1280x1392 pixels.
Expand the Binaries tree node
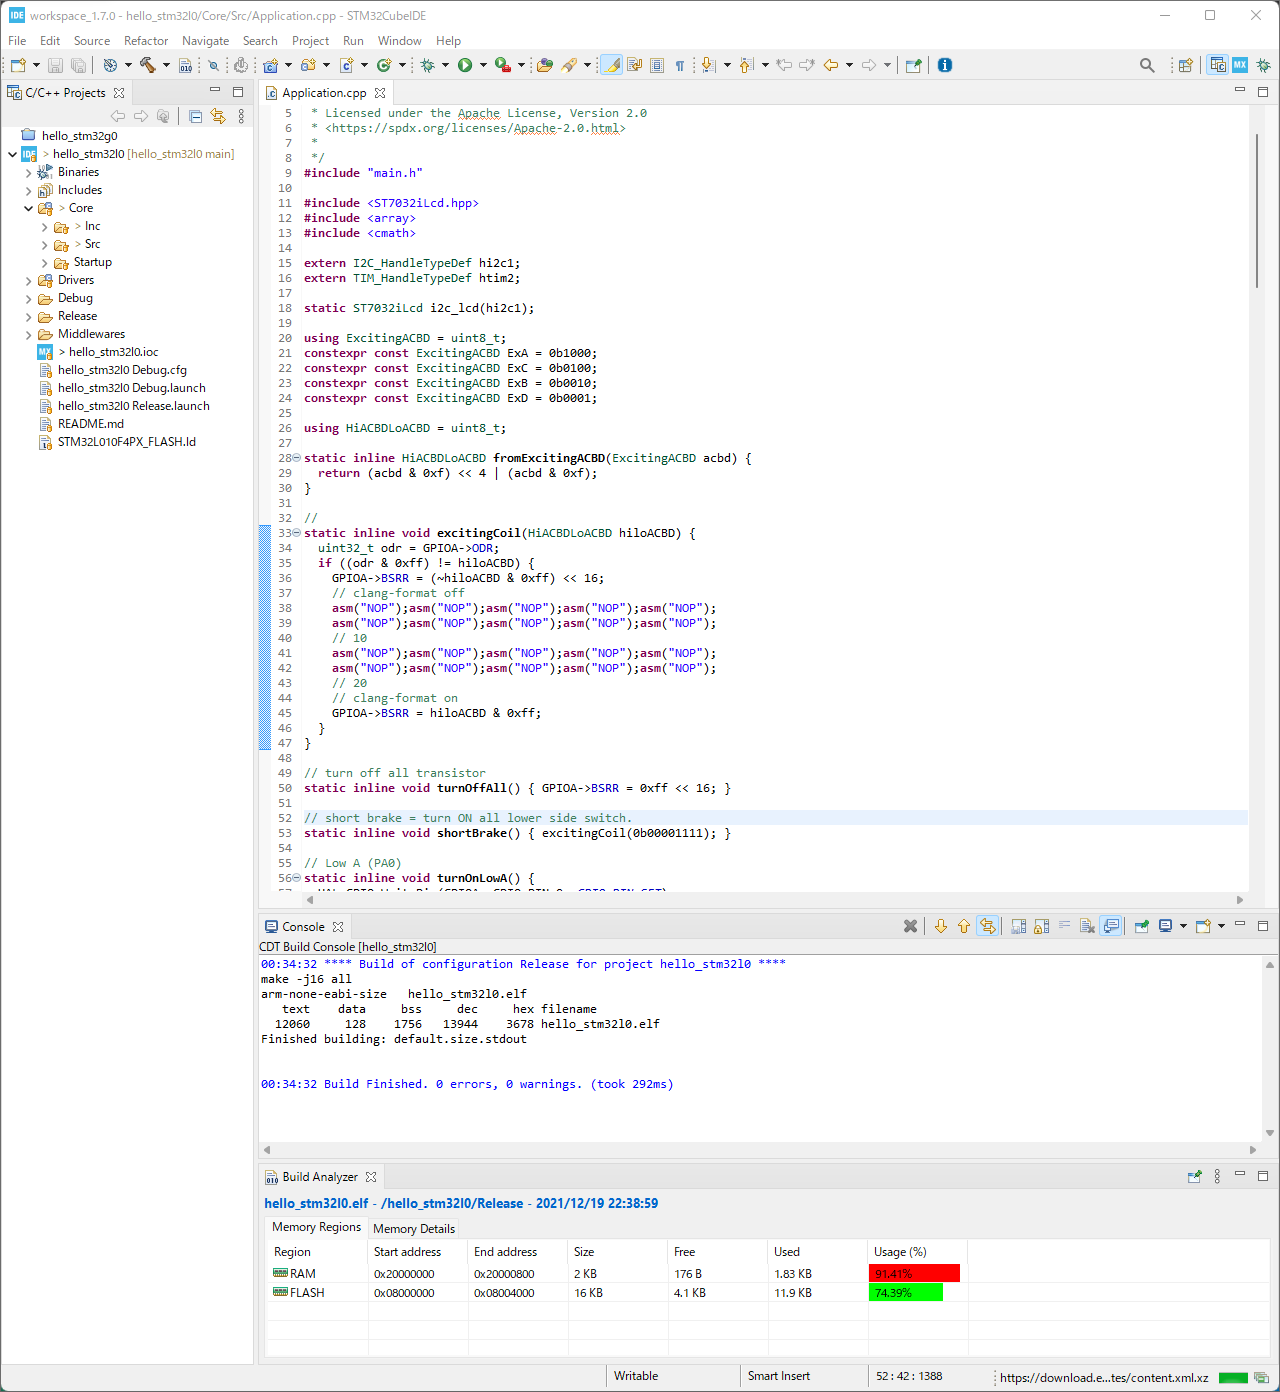28,172
